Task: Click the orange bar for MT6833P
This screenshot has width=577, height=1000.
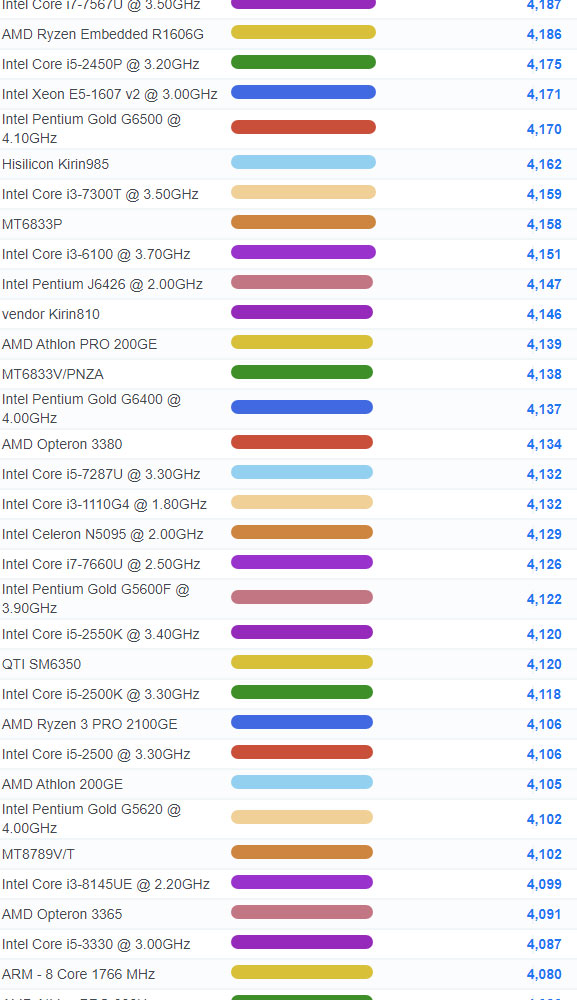Action: point(303,223)
